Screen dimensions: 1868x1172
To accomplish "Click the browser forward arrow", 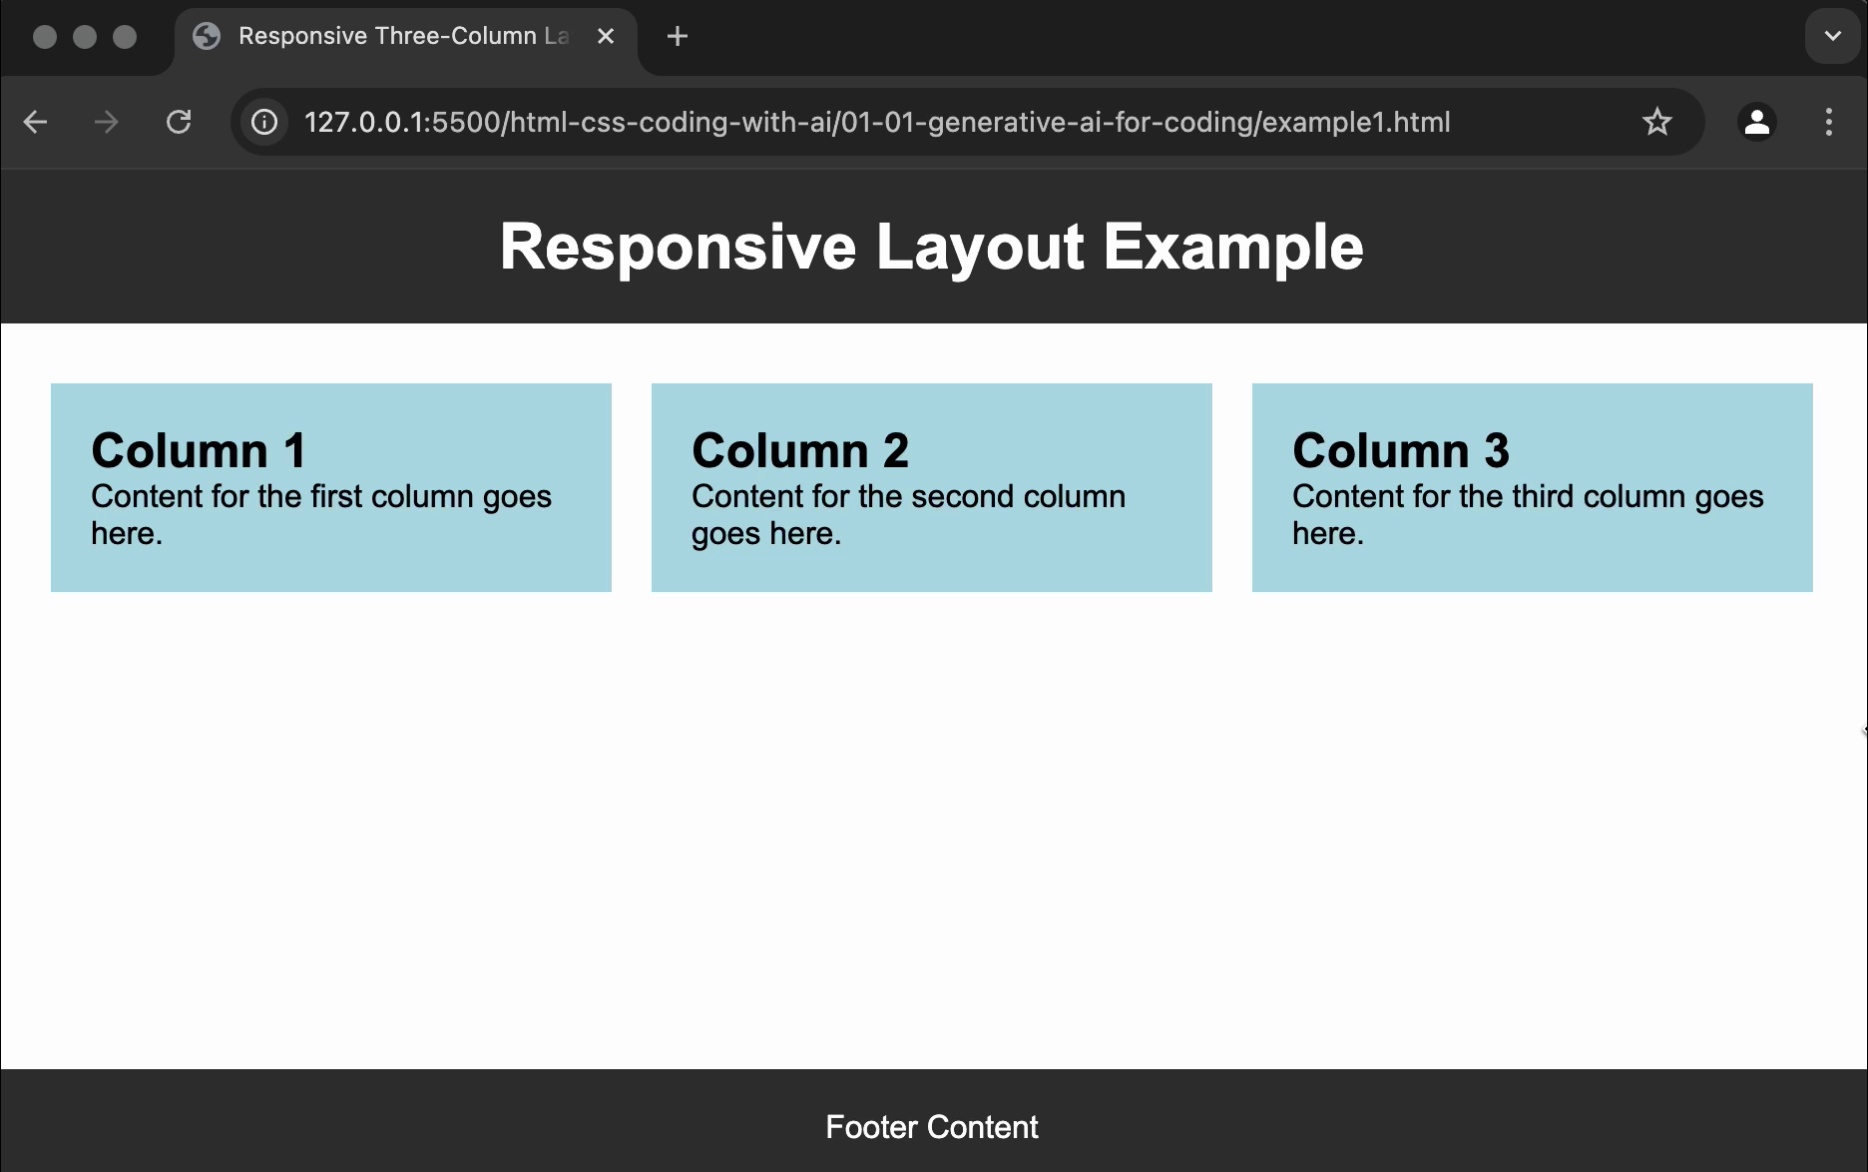I will coord(106,122).
